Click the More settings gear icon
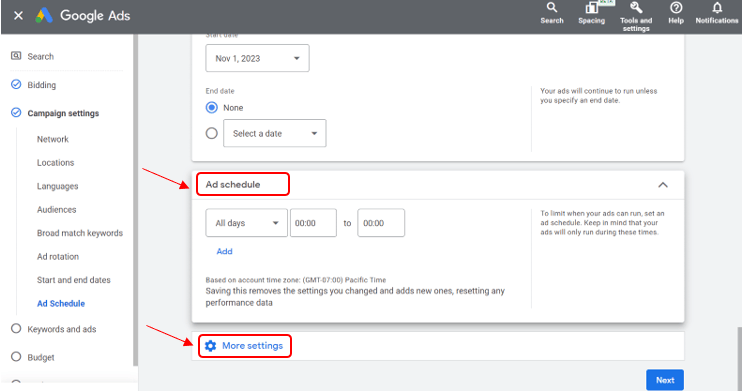Viewport: 743px width, 391px height. [x=210, y=346]
